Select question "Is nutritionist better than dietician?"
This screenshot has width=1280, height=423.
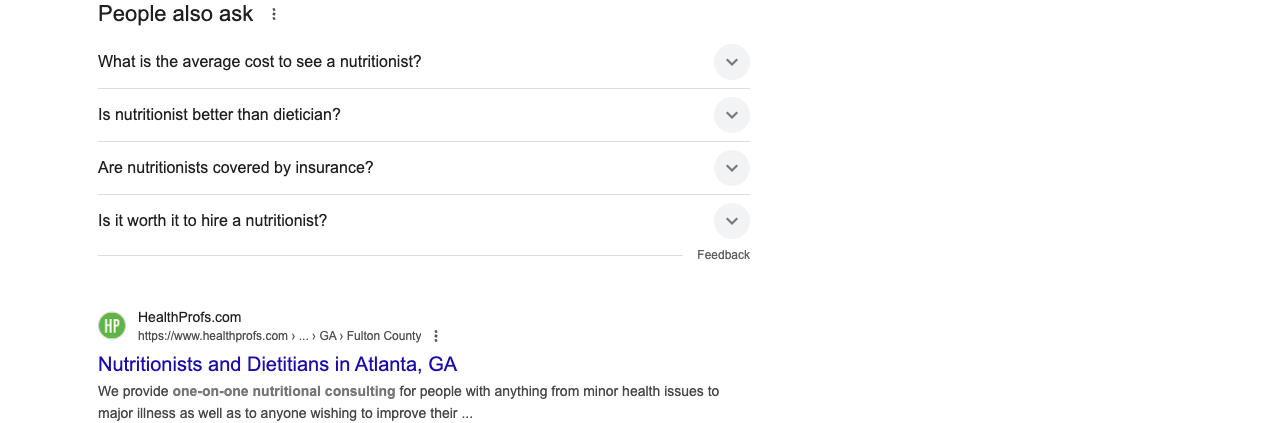pos(219,115)
